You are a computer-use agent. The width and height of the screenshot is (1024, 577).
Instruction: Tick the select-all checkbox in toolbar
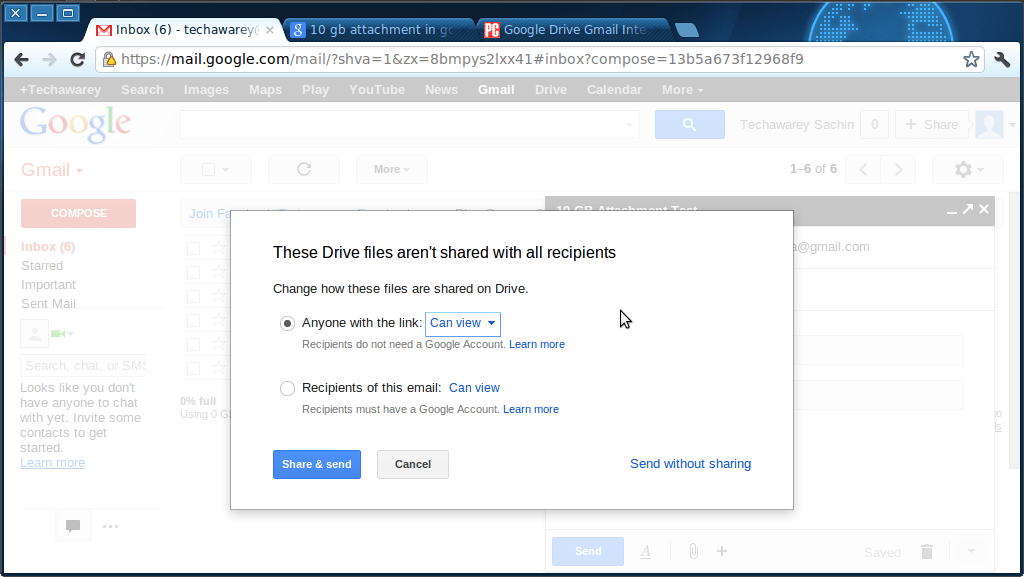[x=208, y=170]
